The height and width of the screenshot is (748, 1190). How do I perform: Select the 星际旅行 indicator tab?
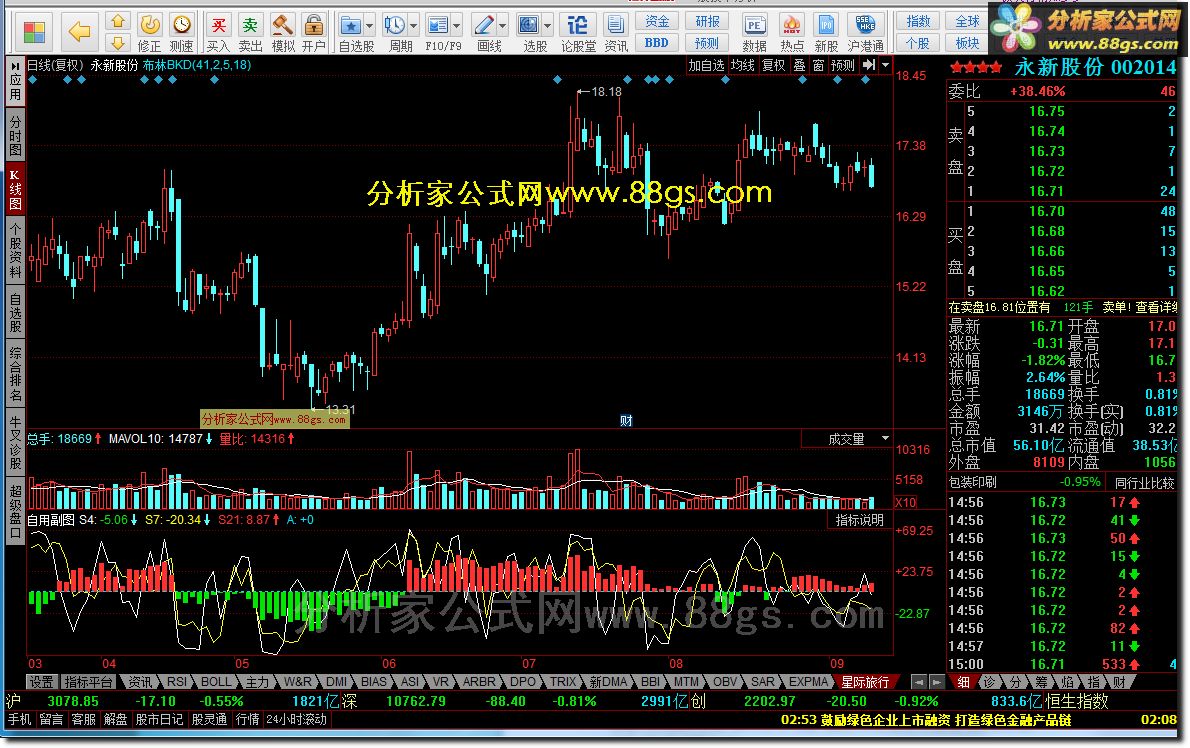click(x=865, y=682)
